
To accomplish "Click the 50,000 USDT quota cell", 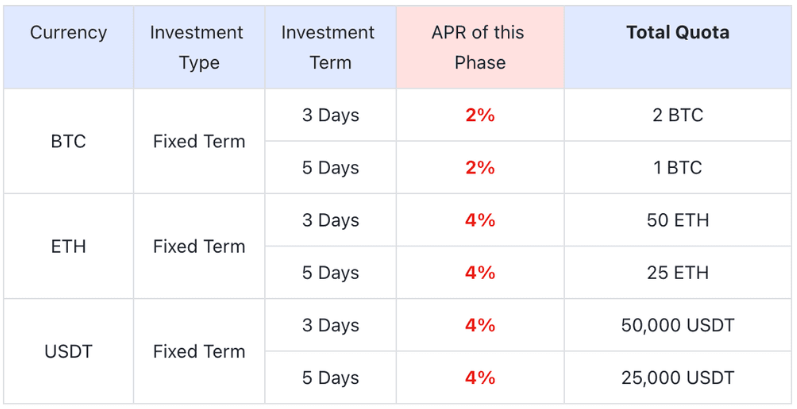I will pos(677,325).
